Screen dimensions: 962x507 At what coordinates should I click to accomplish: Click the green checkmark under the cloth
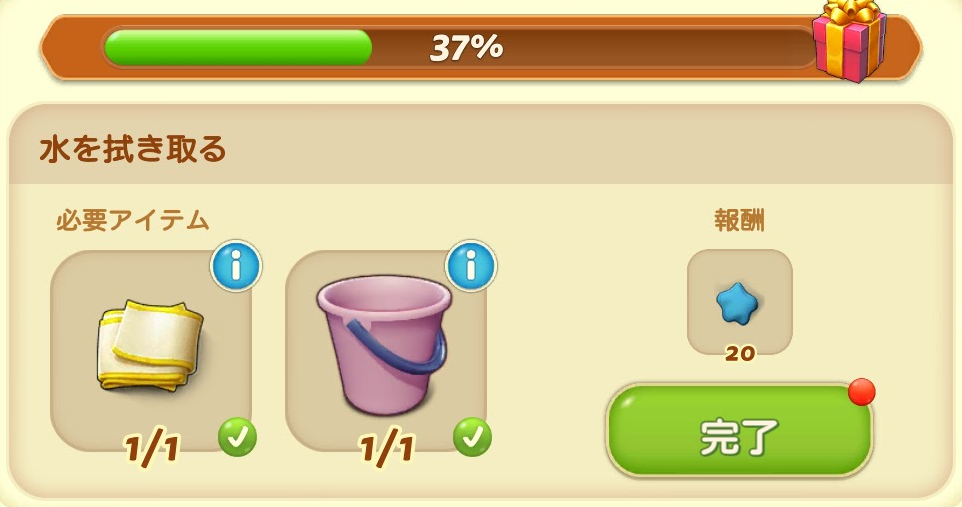point(237,437)
